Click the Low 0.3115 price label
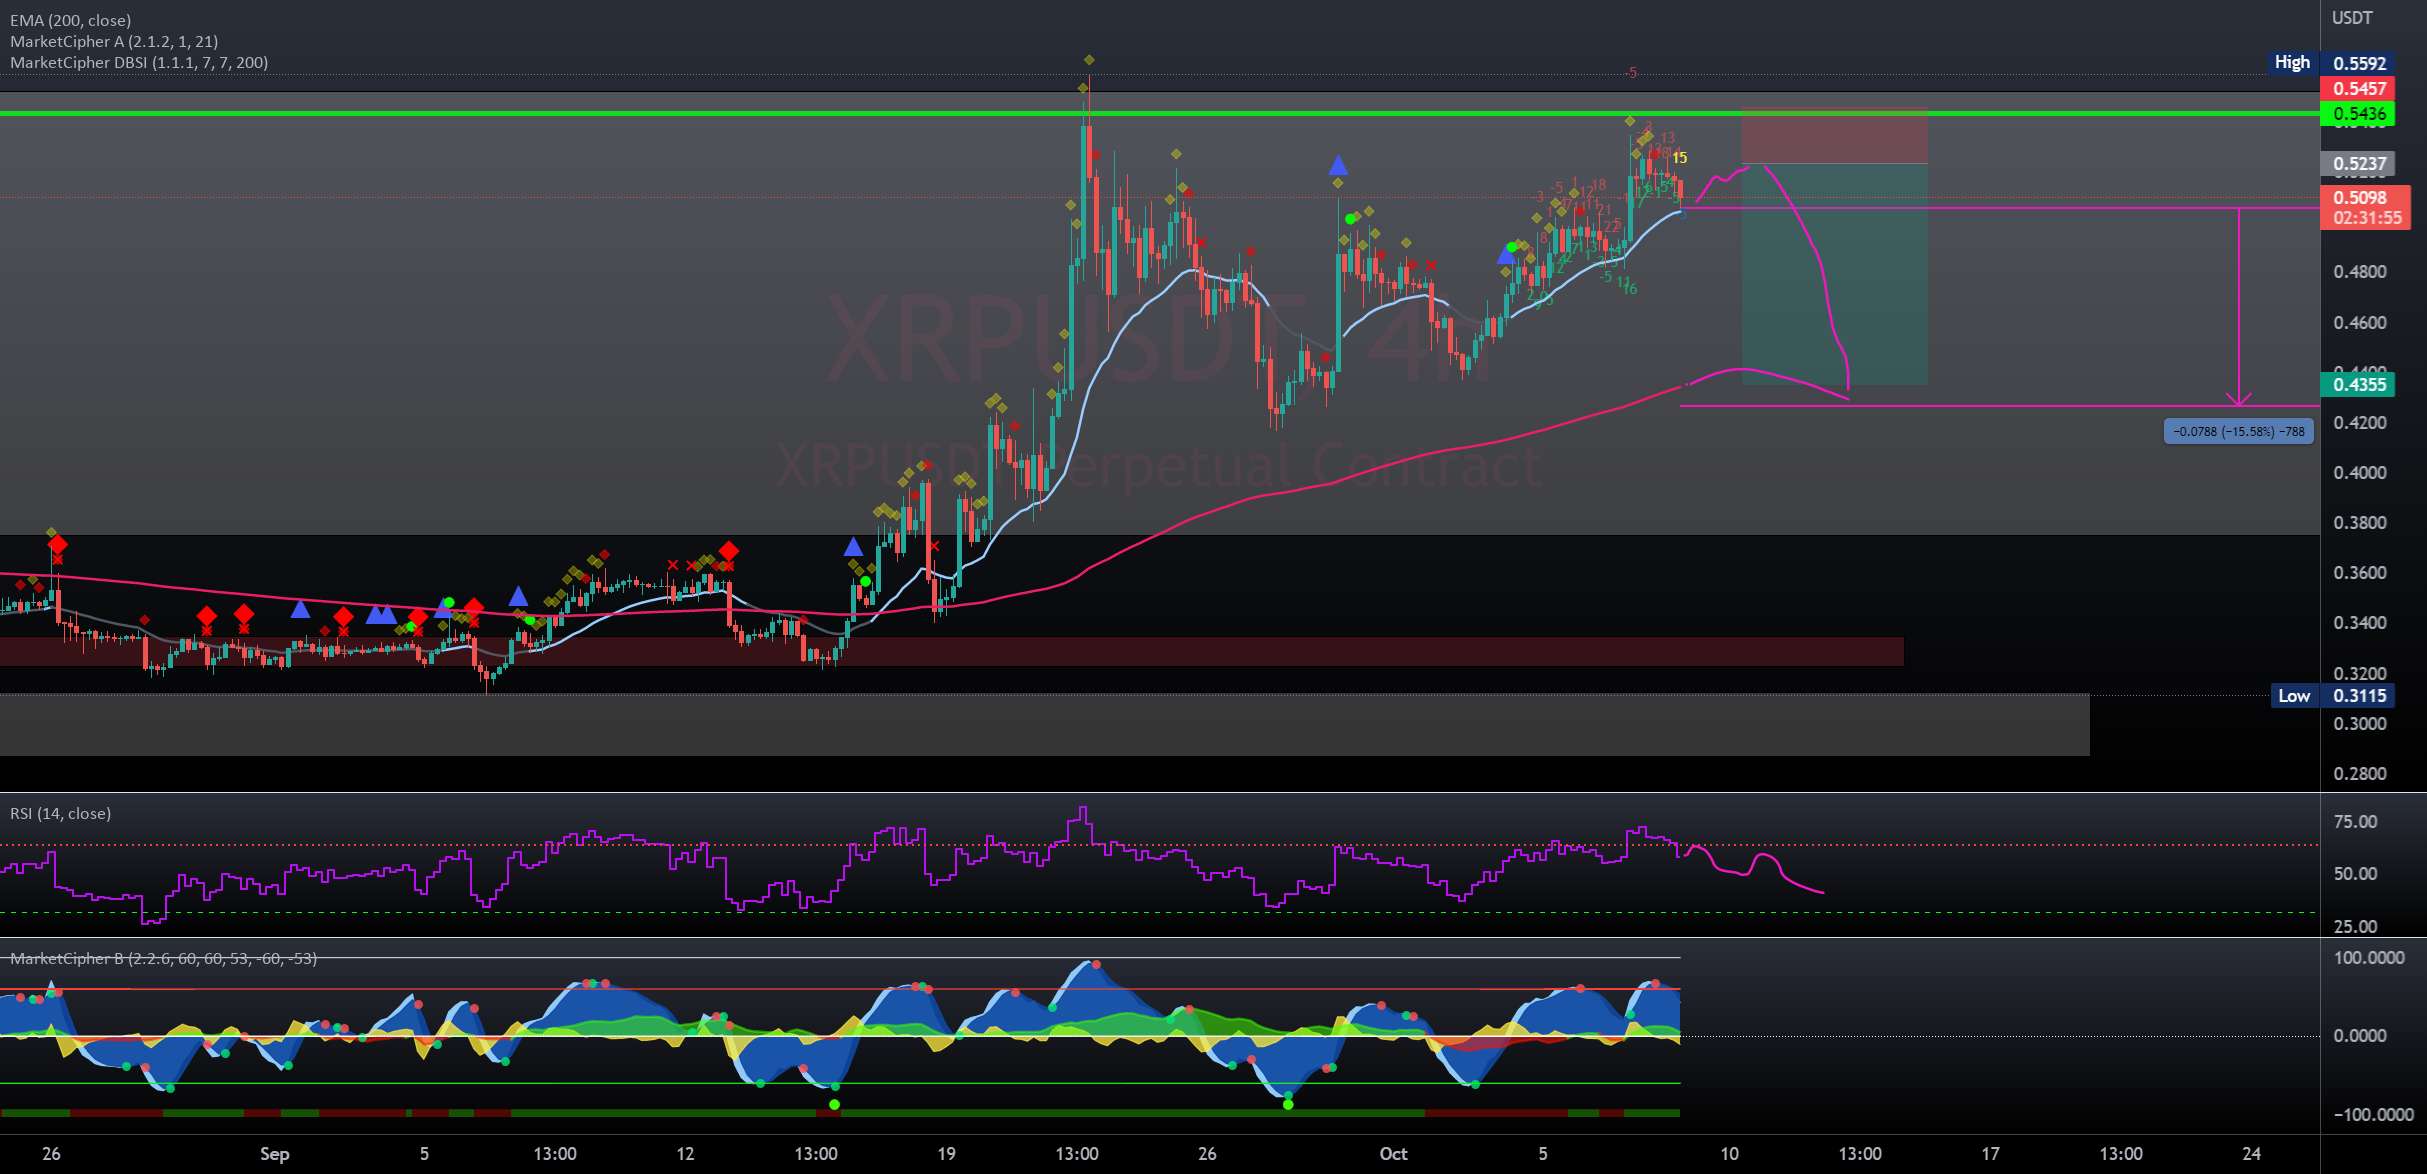 2333,695
